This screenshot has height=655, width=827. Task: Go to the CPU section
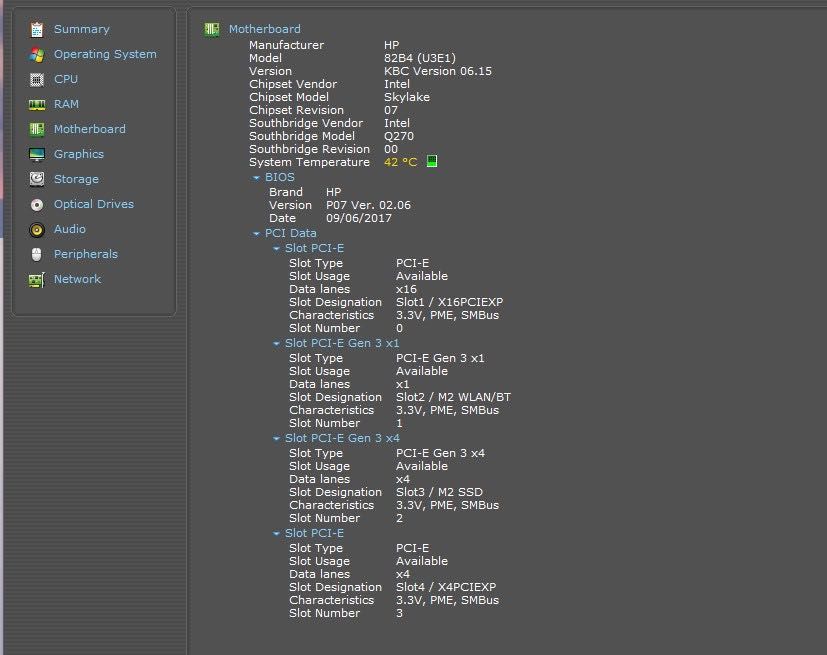point(66,79)
